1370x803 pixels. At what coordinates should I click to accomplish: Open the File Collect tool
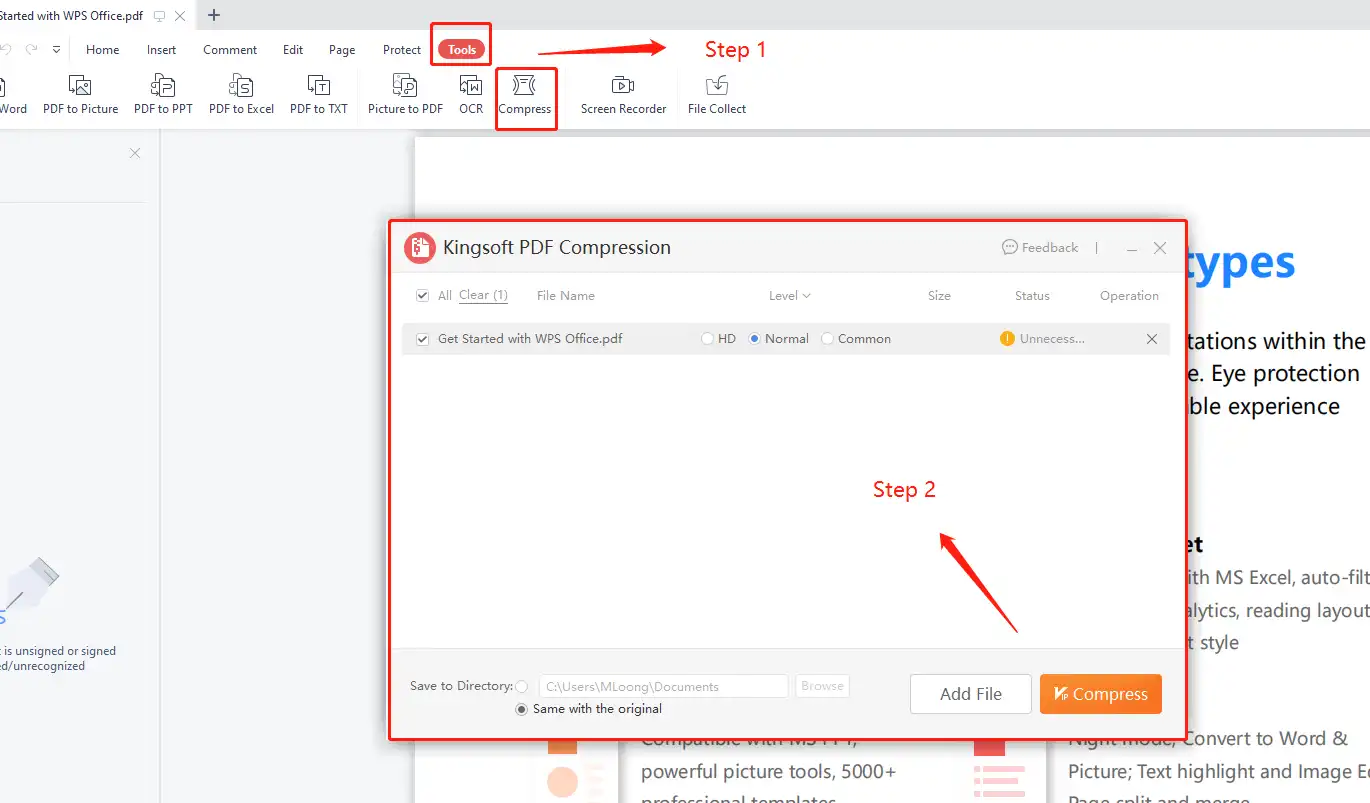click(x=717, y=95)
